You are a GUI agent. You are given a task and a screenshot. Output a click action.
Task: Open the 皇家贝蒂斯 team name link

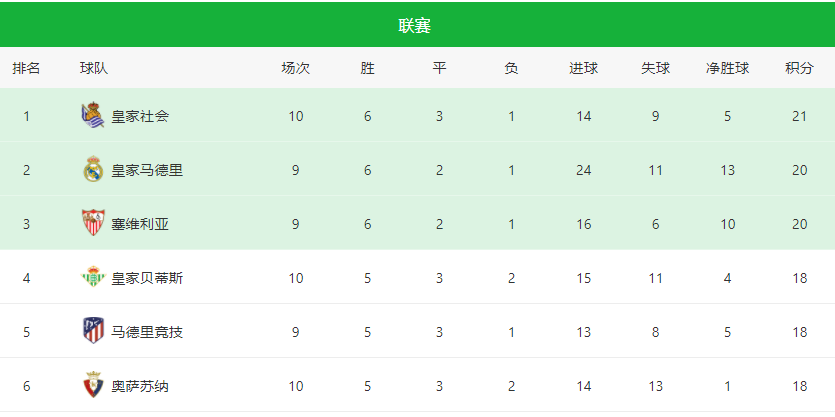(147, 278)
